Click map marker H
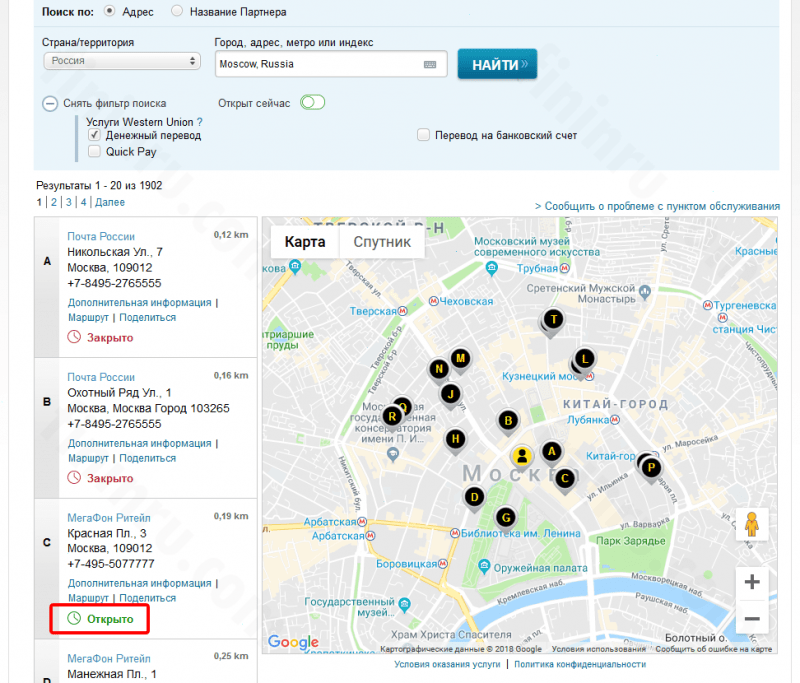 click(456, 439)
